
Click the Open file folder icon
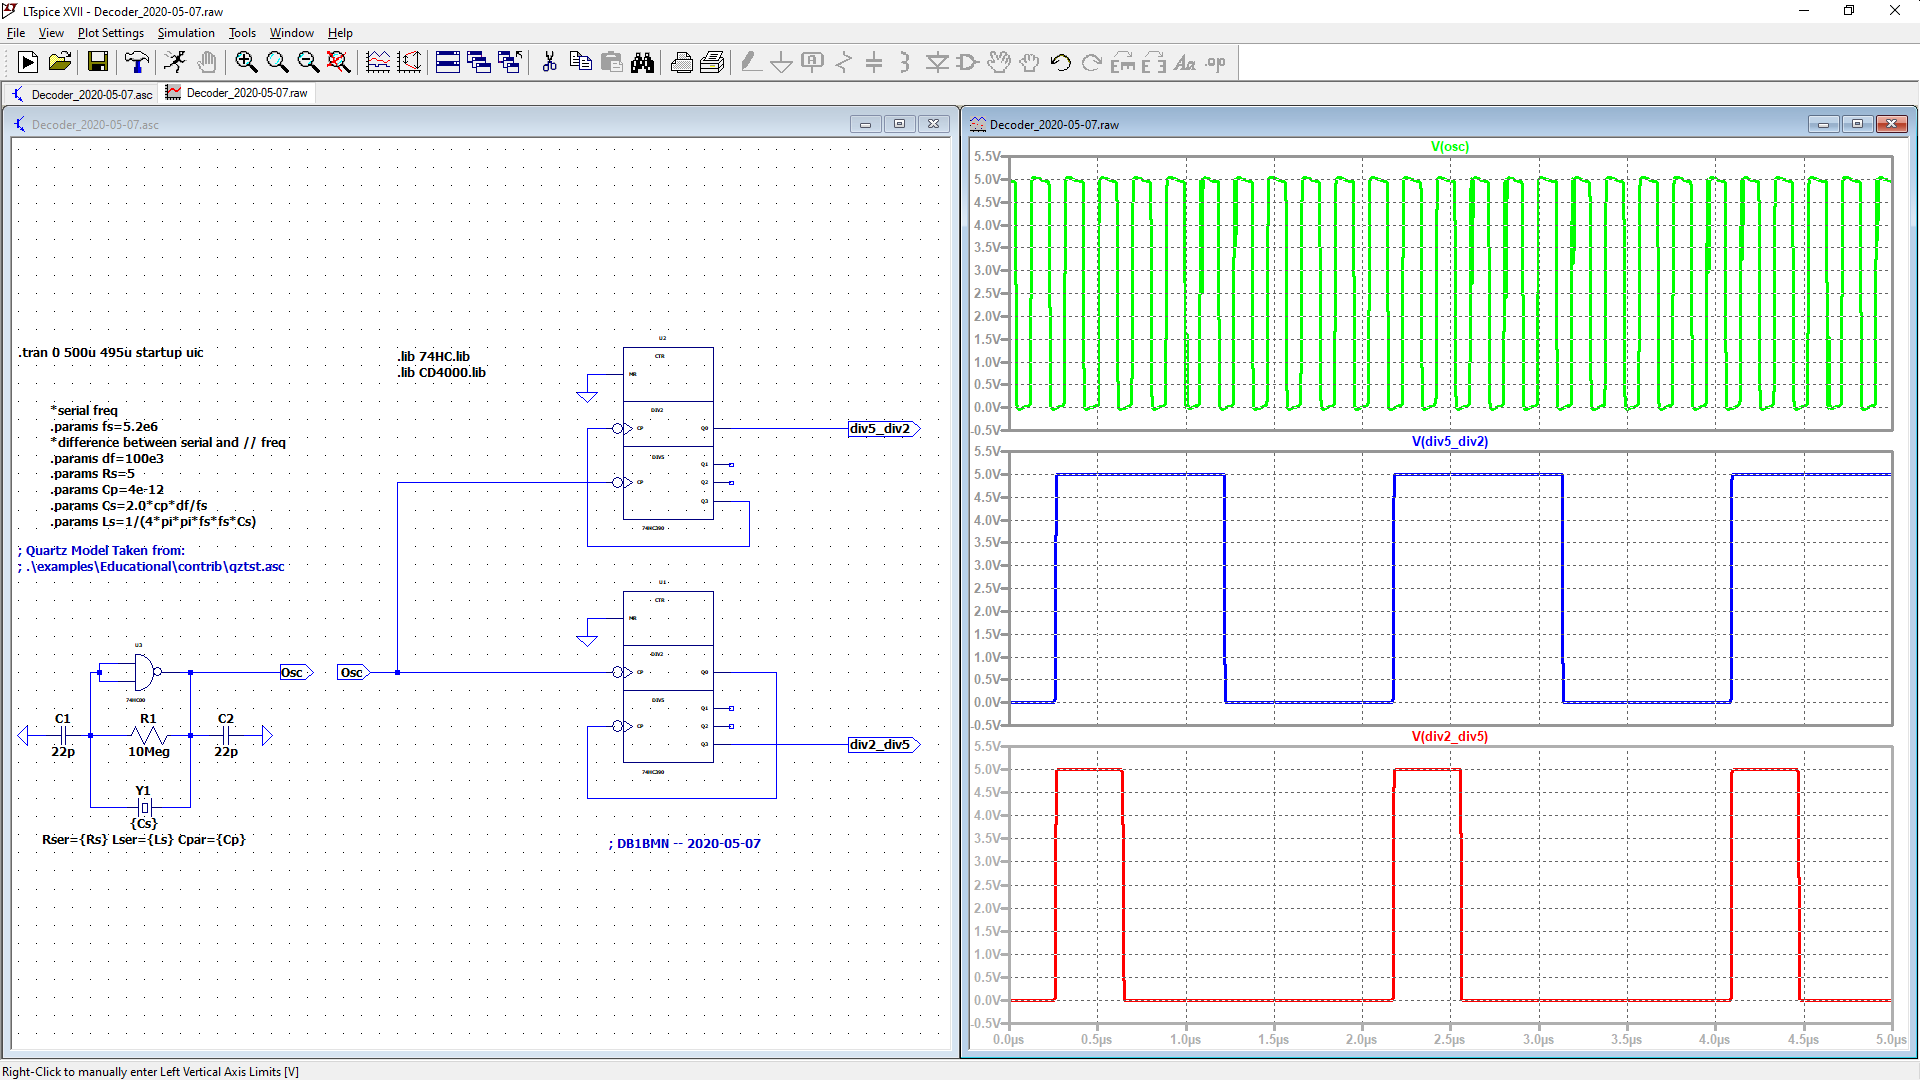(x=60, y=62)
